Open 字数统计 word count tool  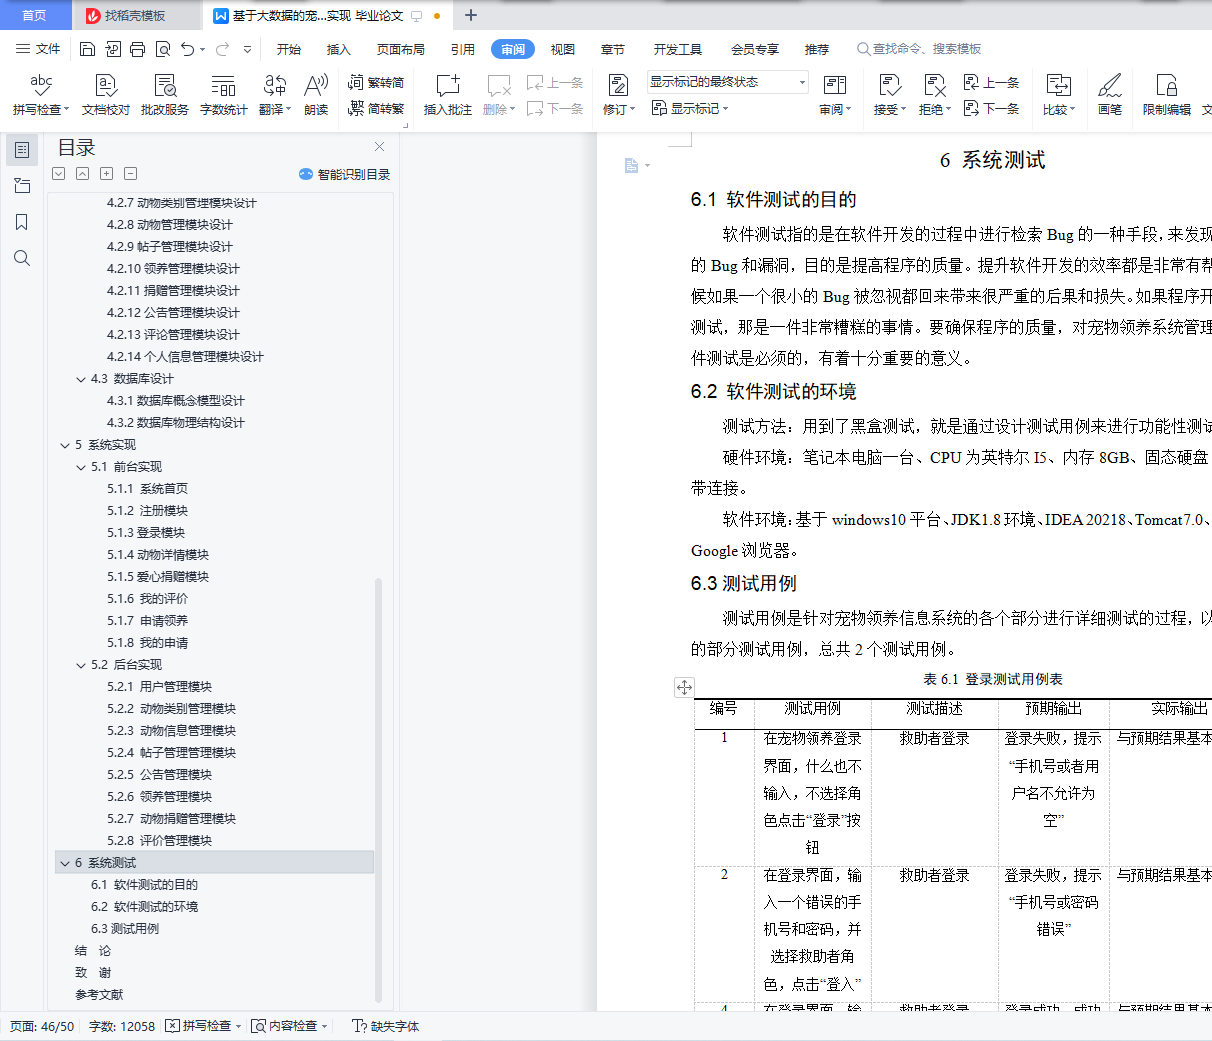point(224,95)
